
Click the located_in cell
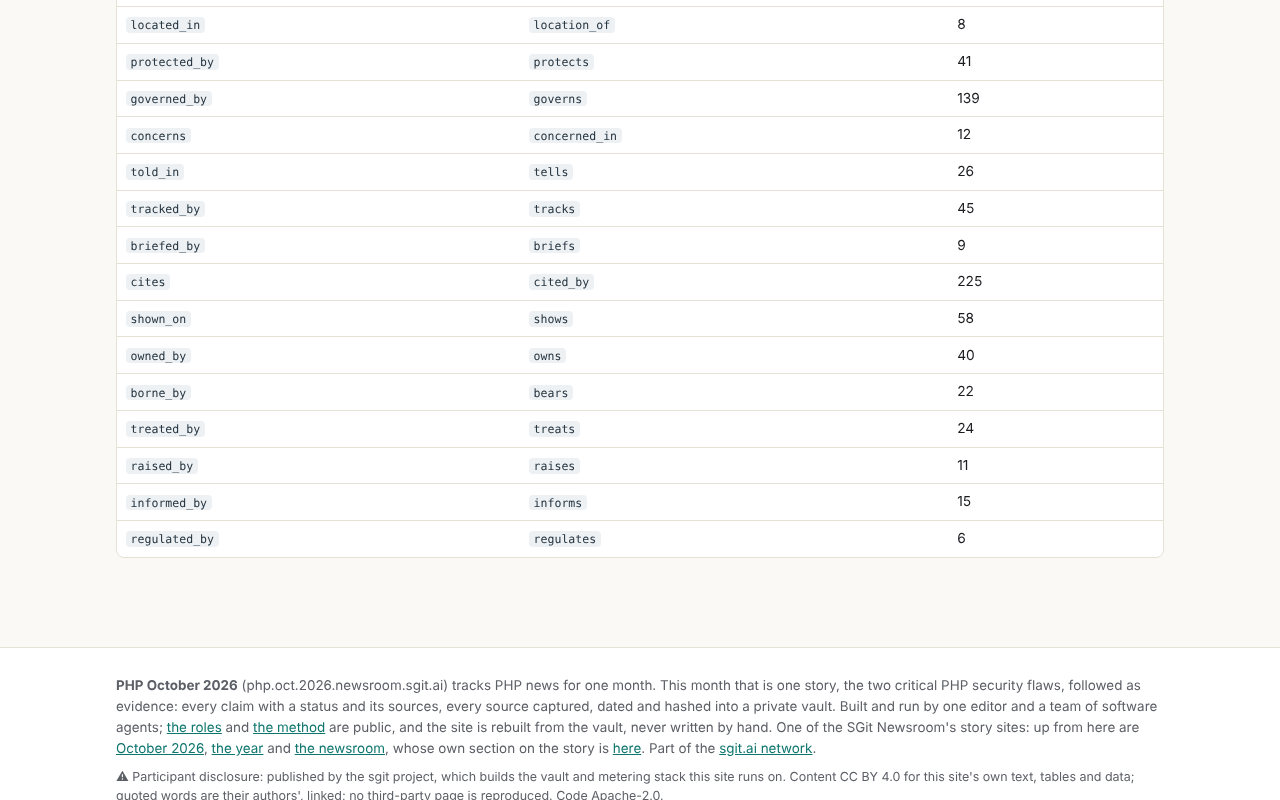pyautogui.click(x=165, y=25)
